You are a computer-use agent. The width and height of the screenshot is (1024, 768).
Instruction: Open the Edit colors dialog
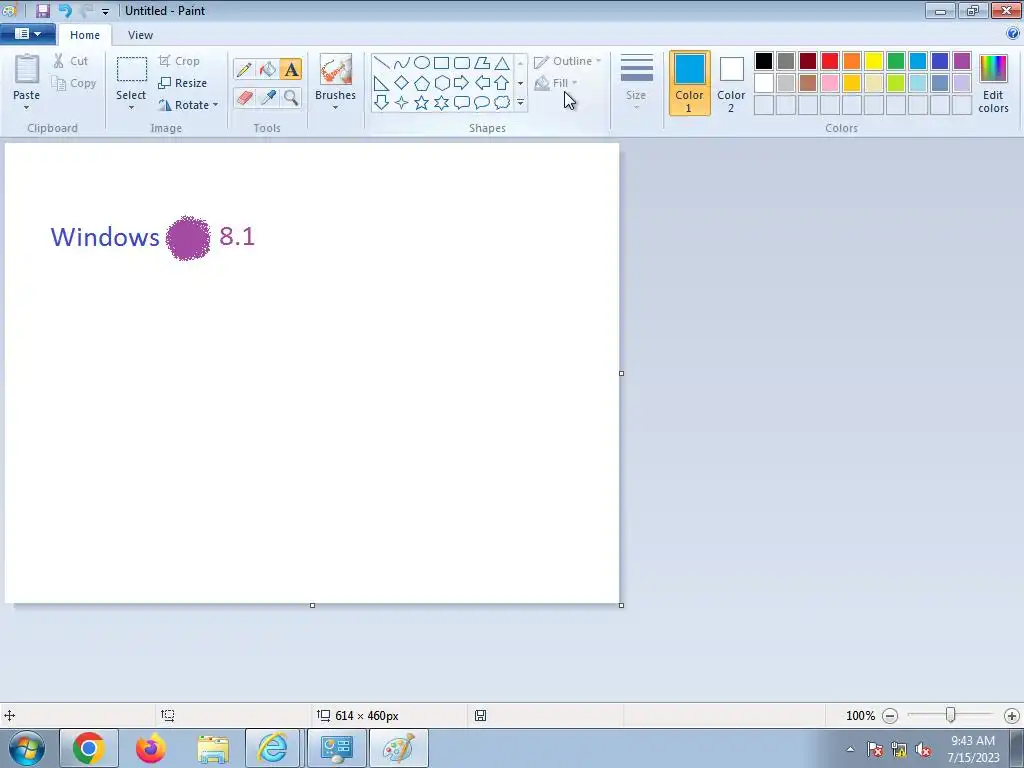993,84
